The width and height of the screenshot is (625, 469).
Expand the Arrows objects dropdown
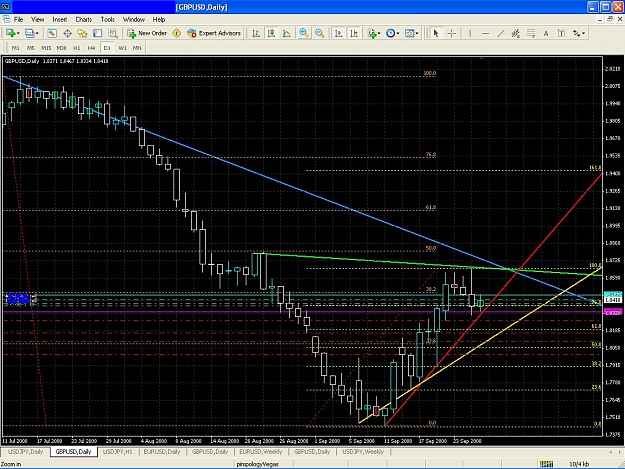point(584,33)
